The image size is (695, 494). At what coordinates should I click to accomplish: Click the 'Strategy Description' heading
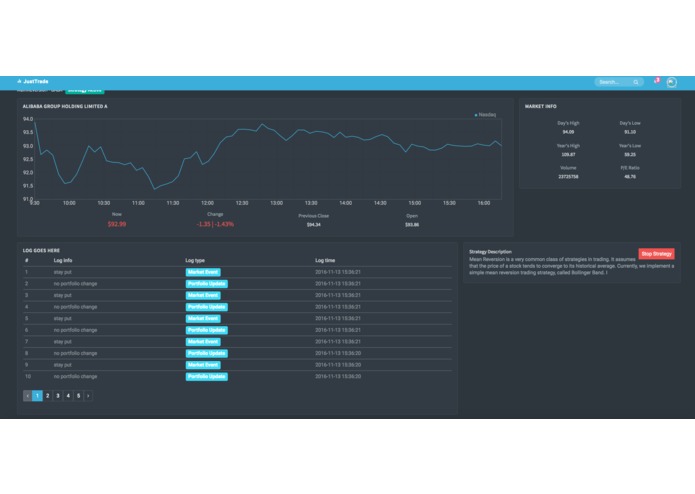pos(490,252)
